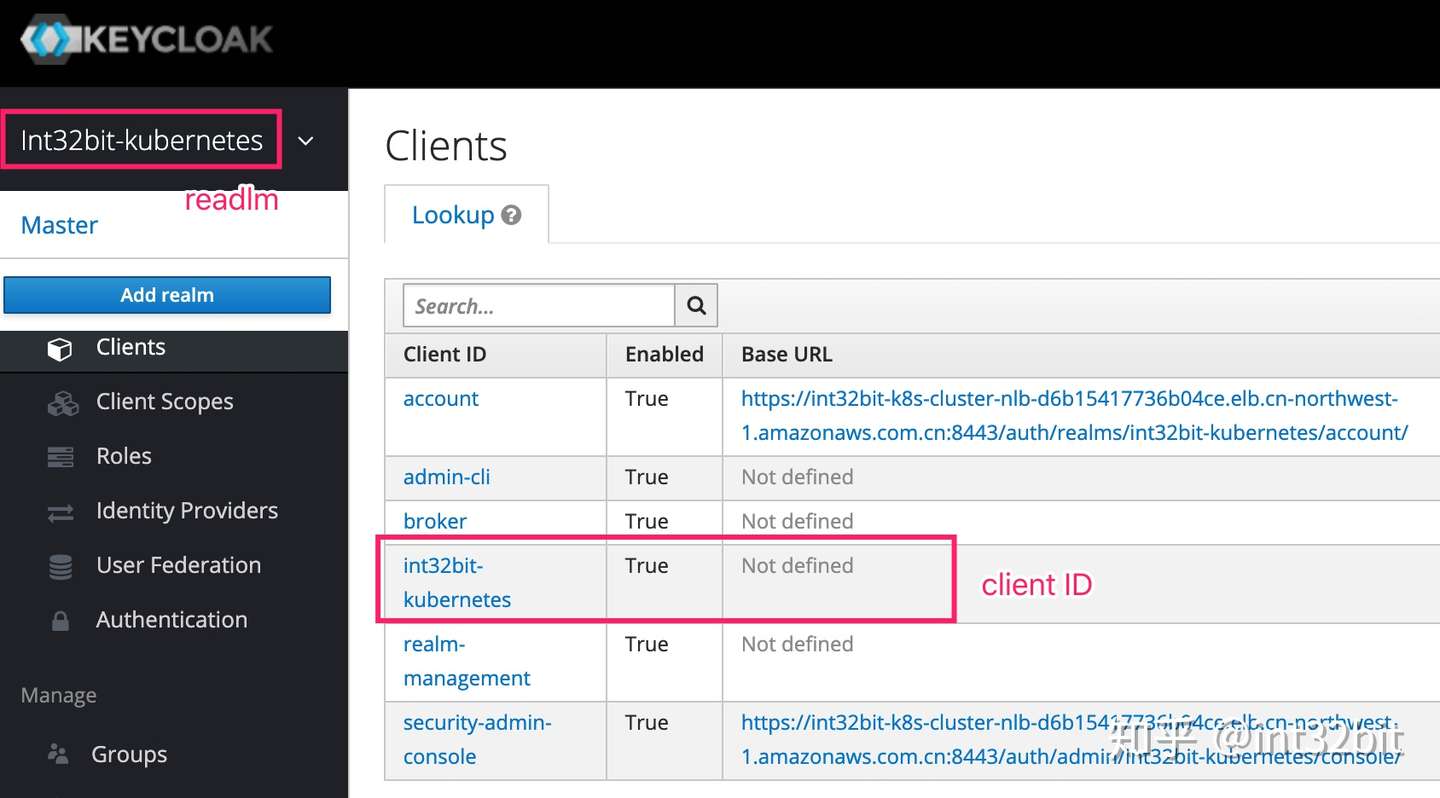Image resolution: width=1440 pixels, height=798 pixels.
Task: Click the Authentication lock icon
Action: tap(61, 621)
